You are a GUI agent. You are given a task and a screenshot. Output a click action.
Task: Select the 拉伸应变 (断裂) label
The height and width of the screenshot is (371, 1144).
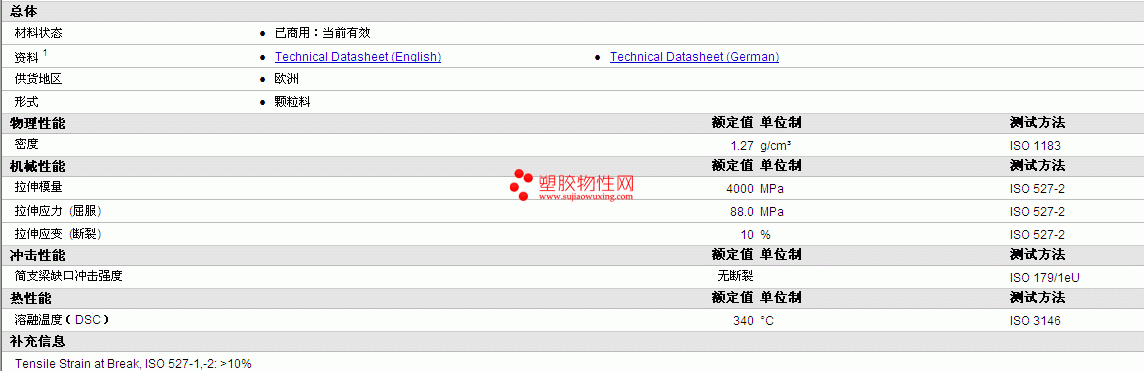pyautogui.click(x=58, y=234)
